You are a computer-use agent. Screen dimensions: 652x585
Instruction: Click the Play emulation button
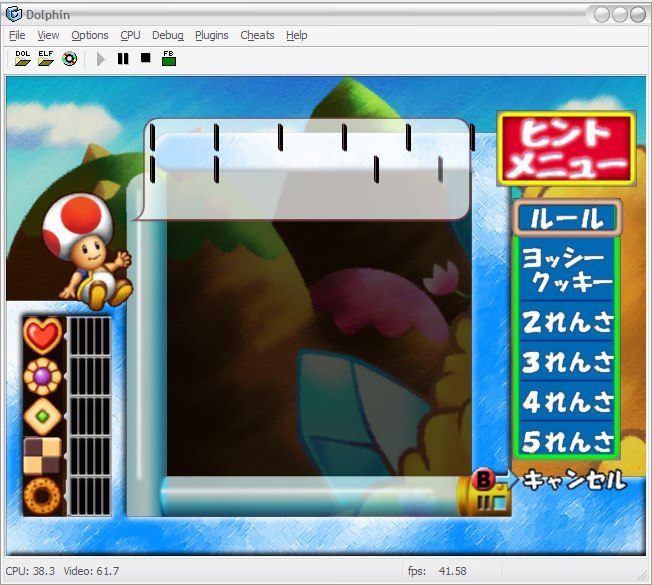pyautogui.click(x=100, y=59)
